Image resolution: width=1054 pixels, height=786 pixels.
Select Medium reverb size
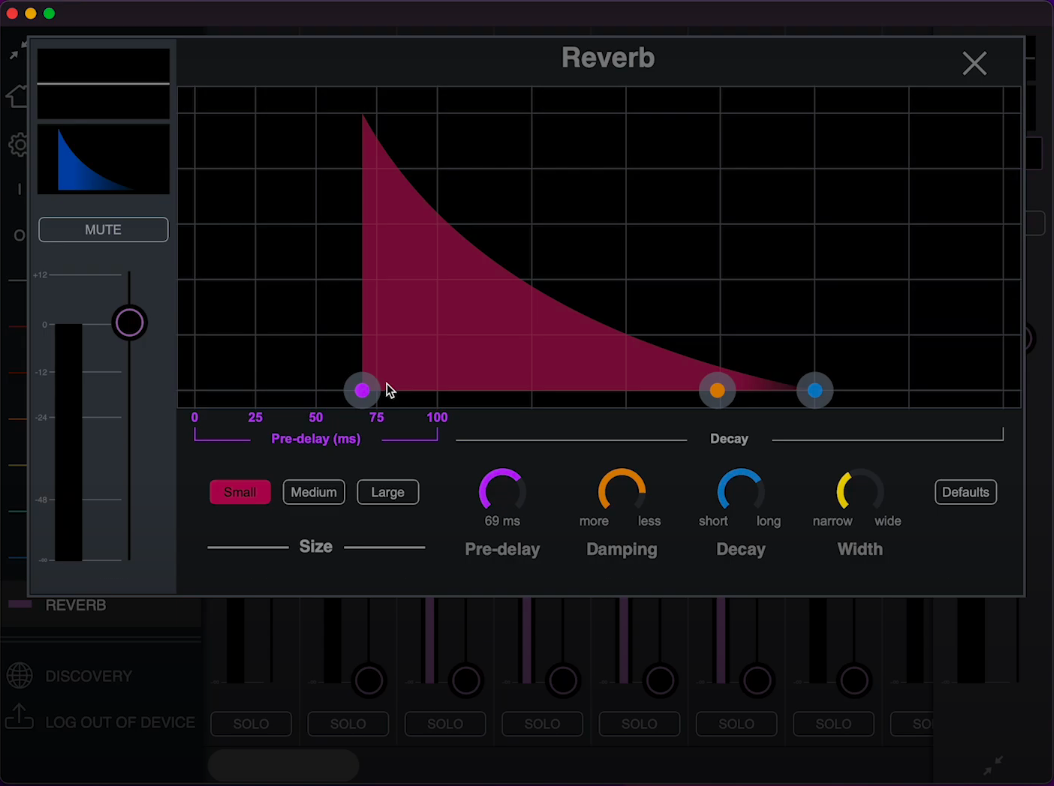314,492
